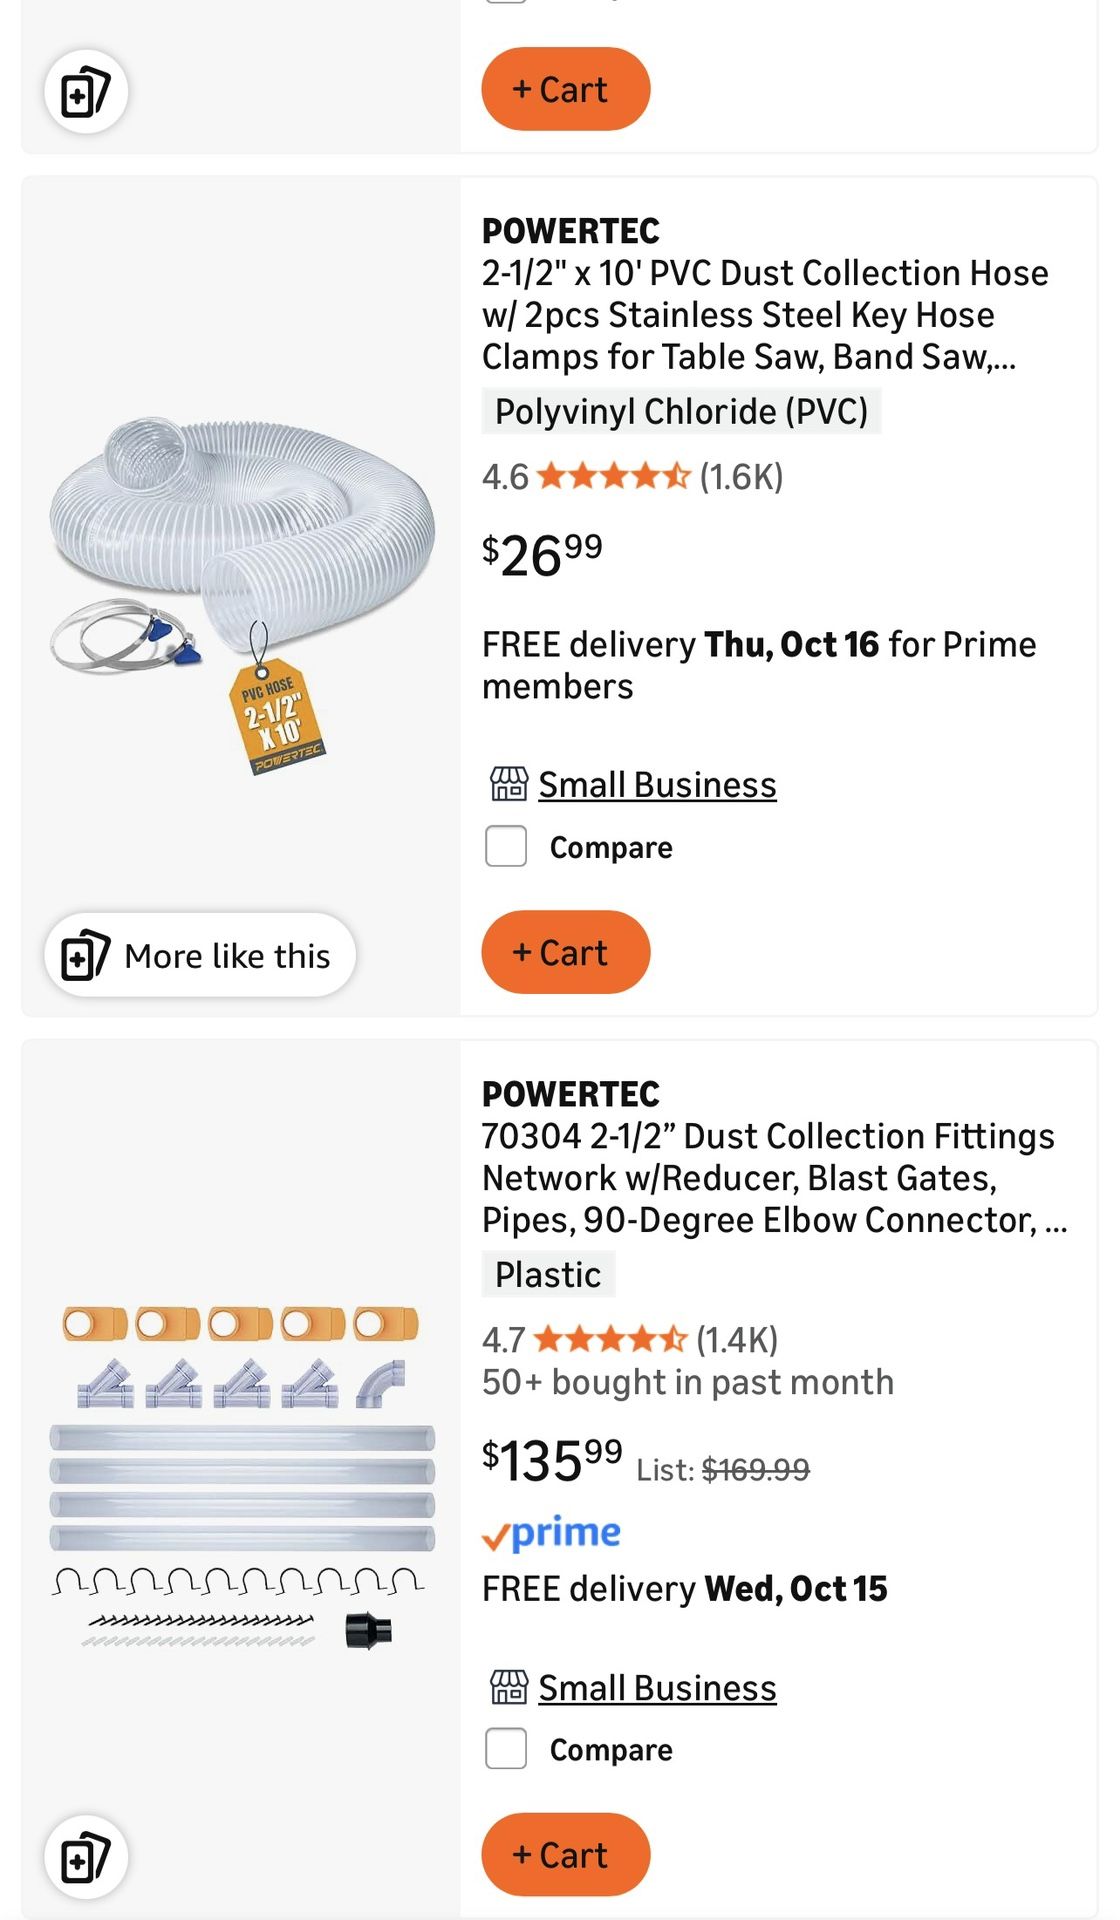Open the Small Business link under the hose
Screen dimensions: 1120x1920
(x=657, y=785)
